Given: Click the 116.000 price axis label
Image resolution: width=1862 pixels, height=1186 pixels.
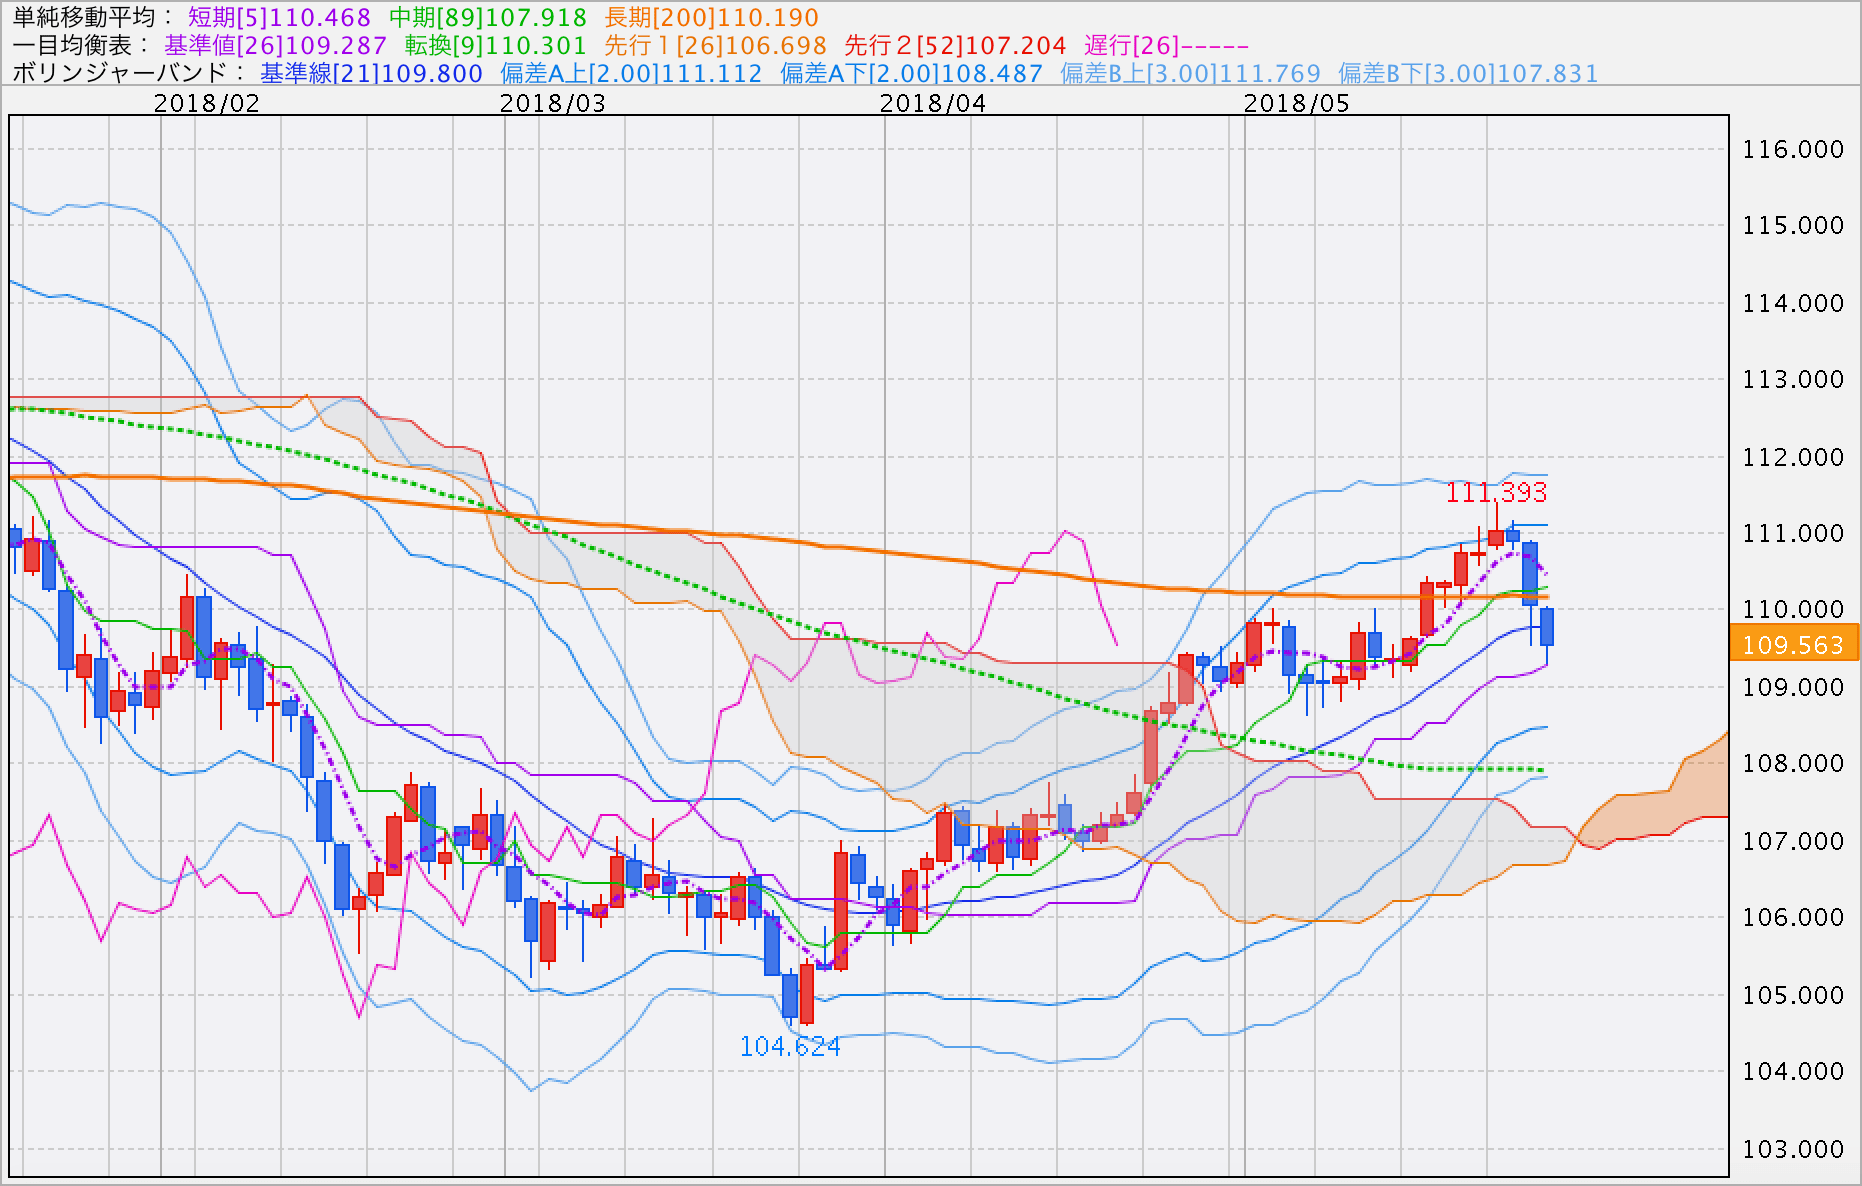Looking at the screenshot, I should click(1793, 149).
